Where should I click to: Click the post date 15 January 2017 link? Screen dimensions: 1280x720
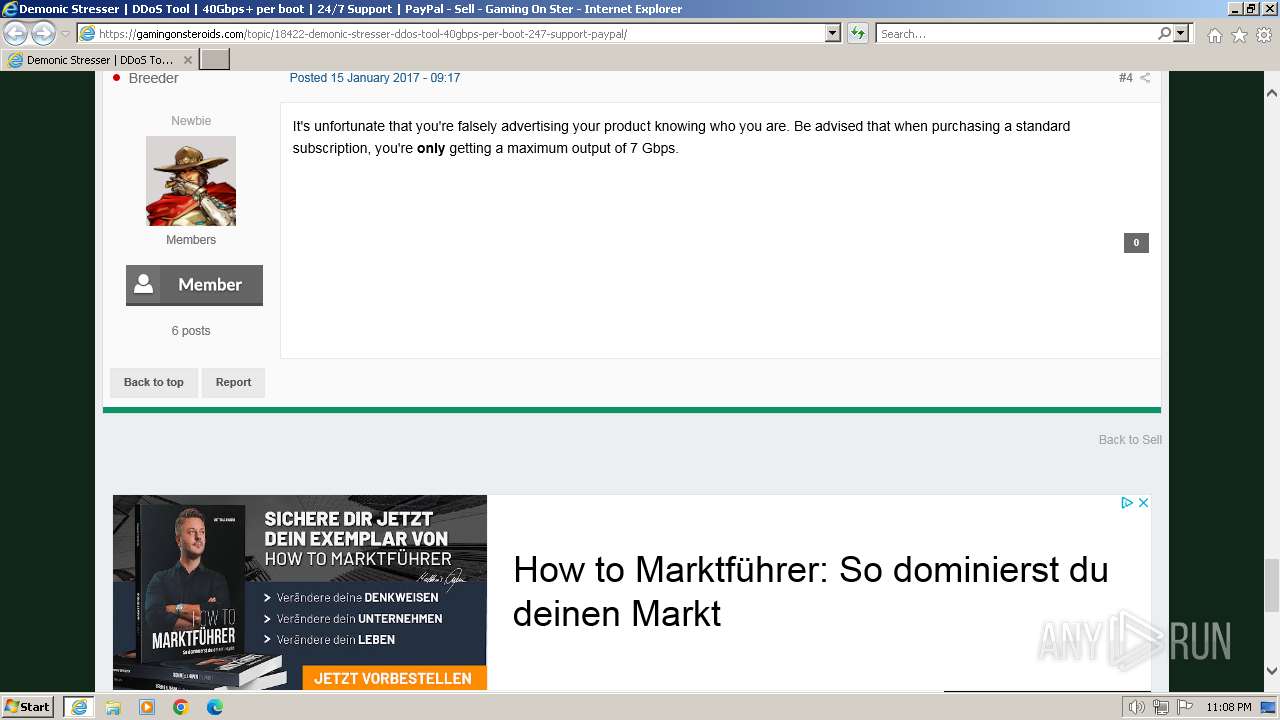click(375, 78)
